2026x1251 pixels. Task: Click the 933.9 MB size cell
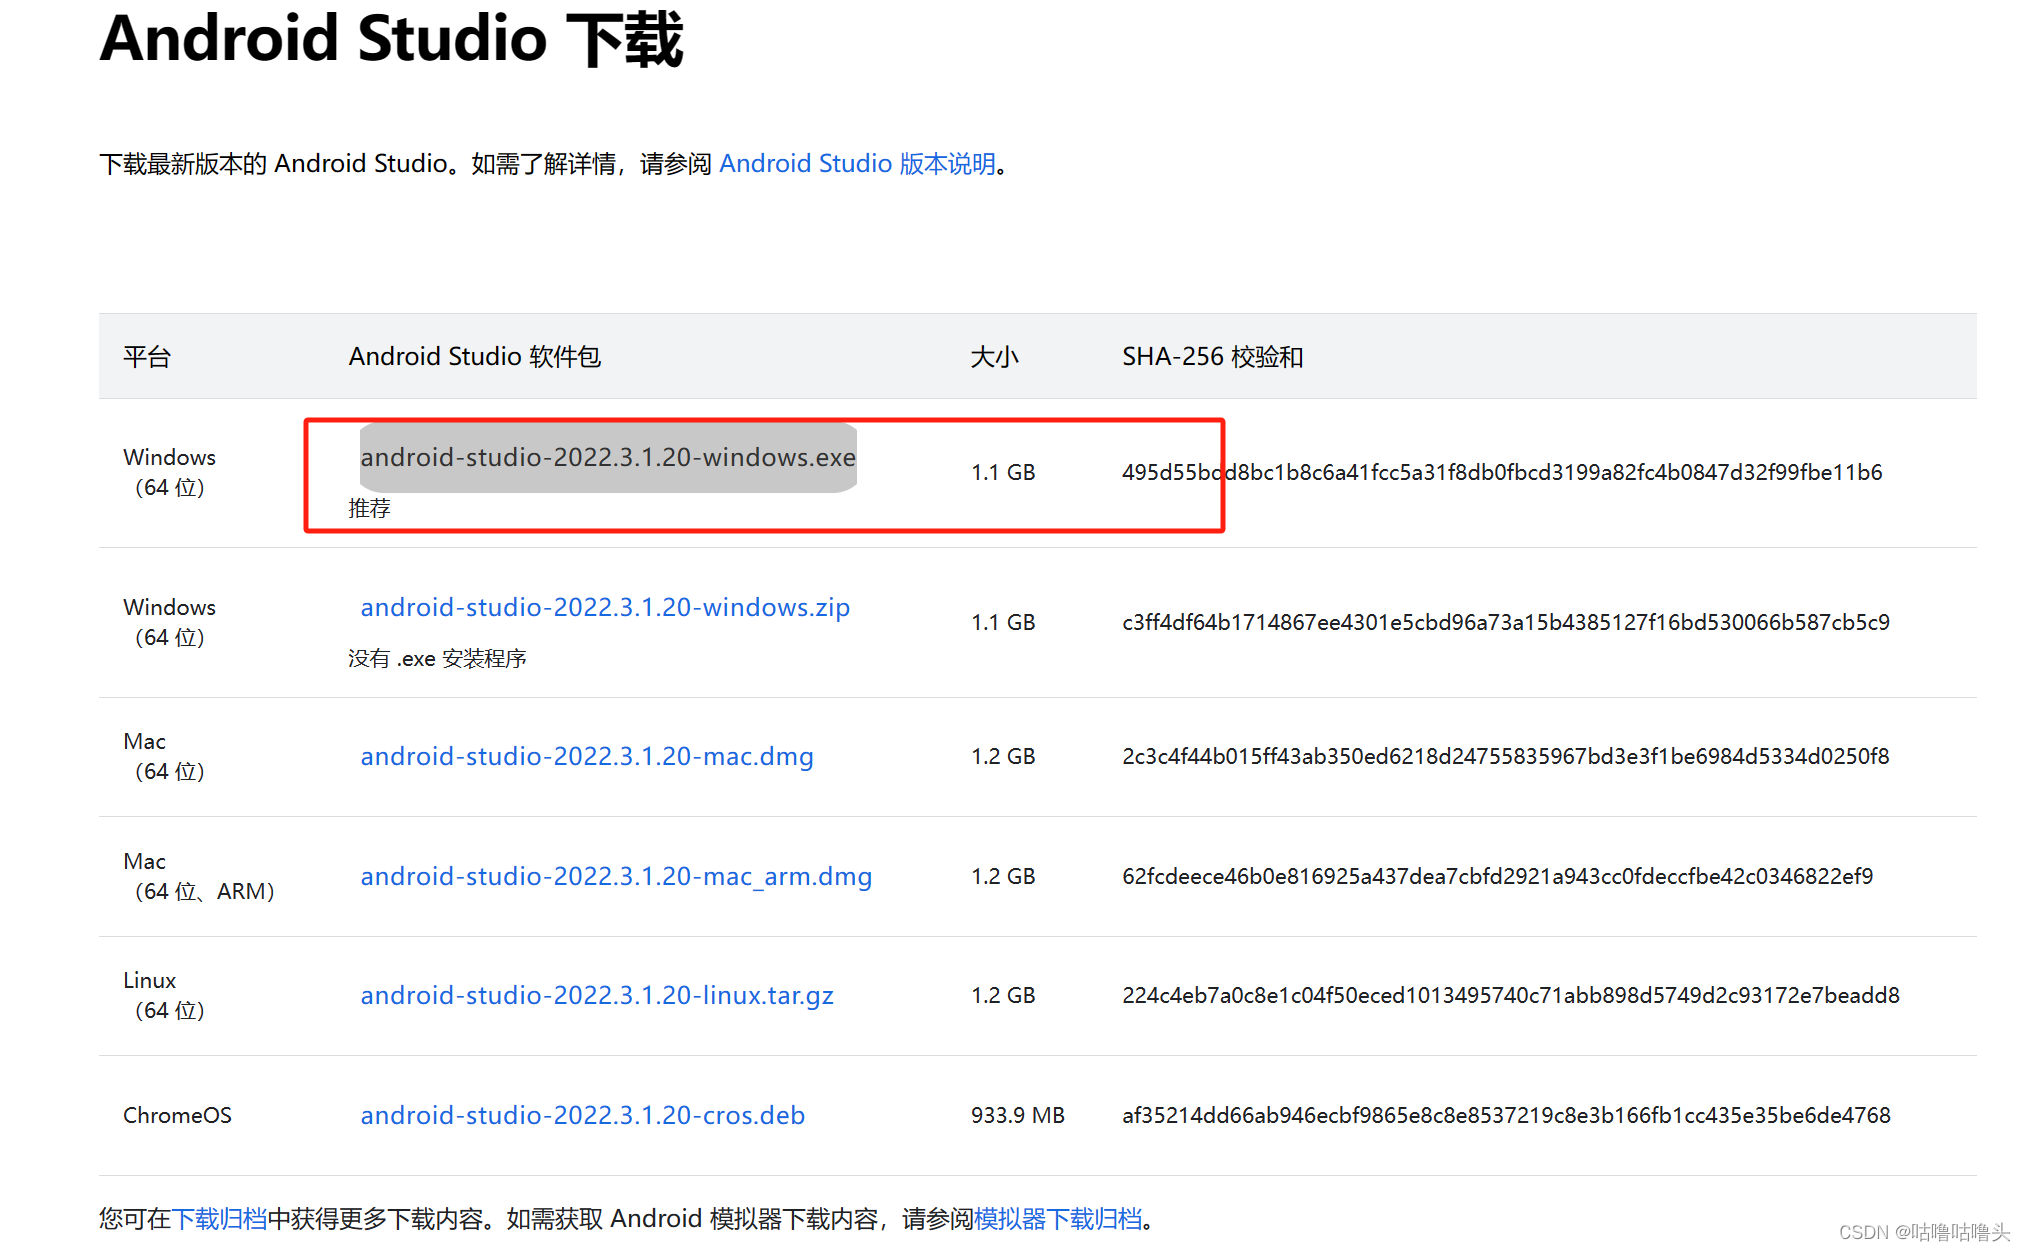(x=1017, y=1115)
